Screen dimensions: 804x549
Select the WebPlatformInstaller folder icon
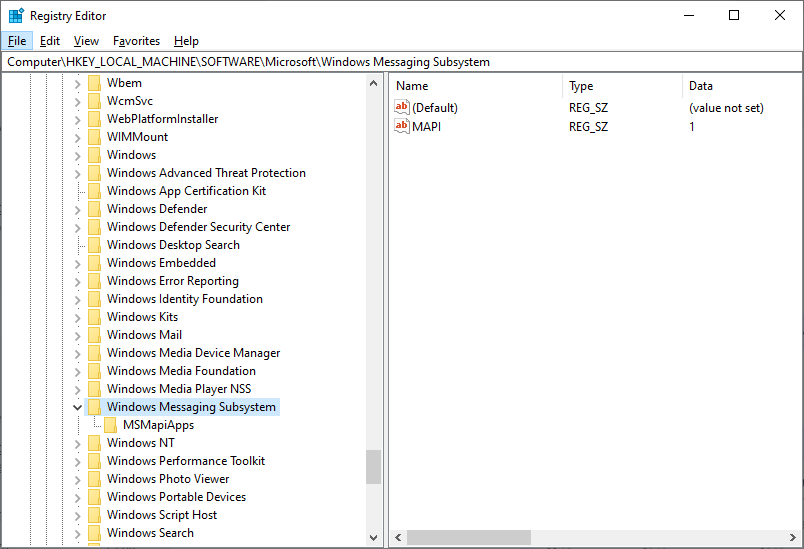click(x=94, y=119)
